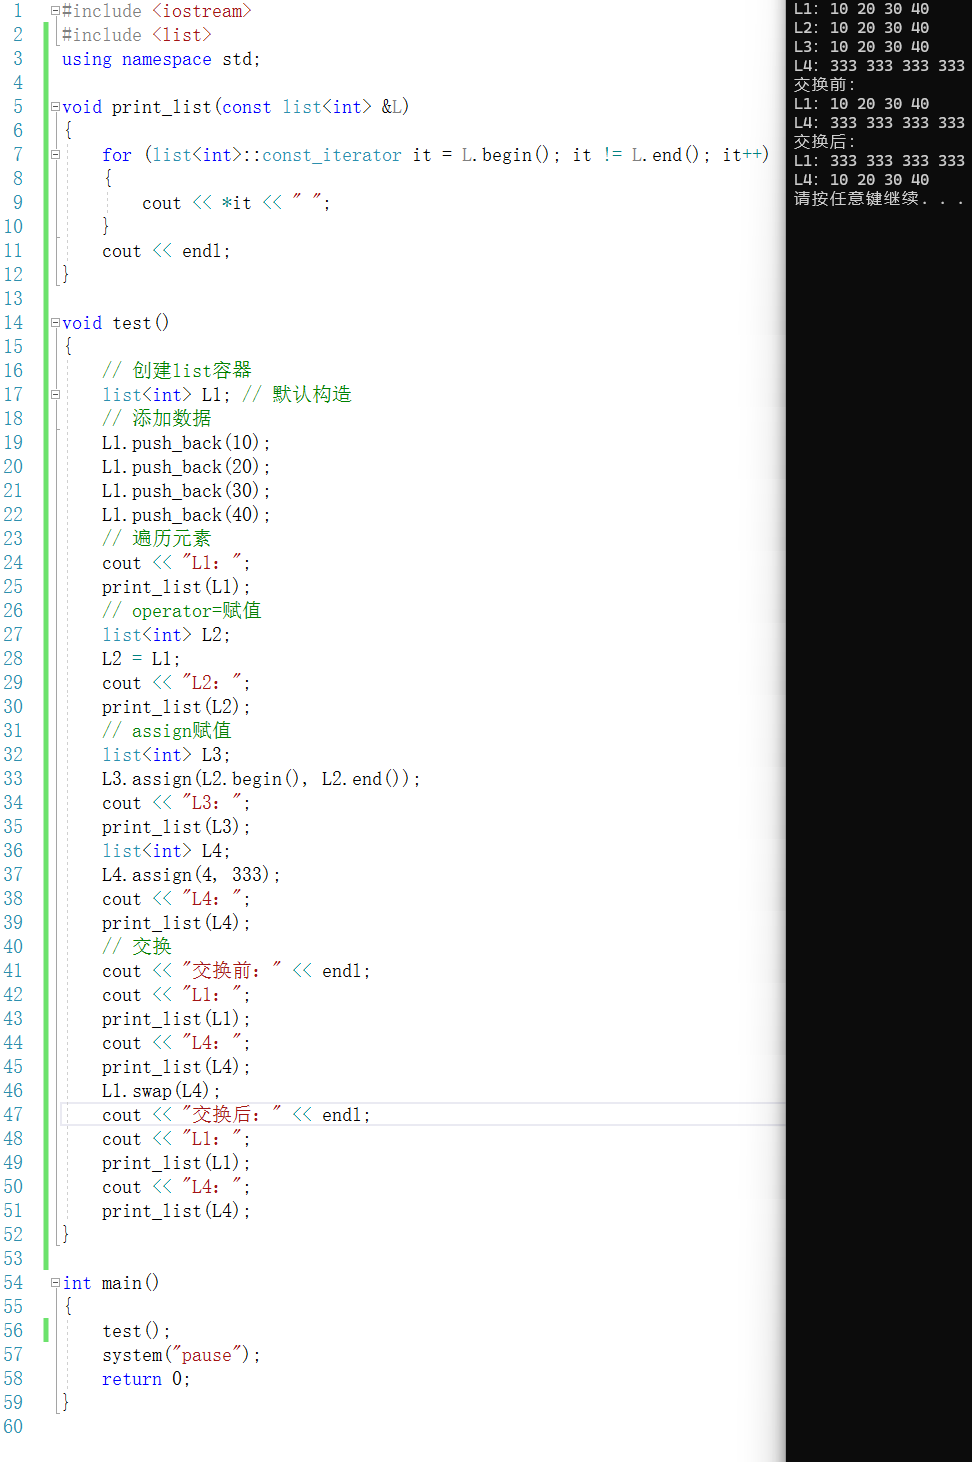Click 'print_list(L1);' on line 25
The image size is (972, 1462).
[x=176, y=587]
